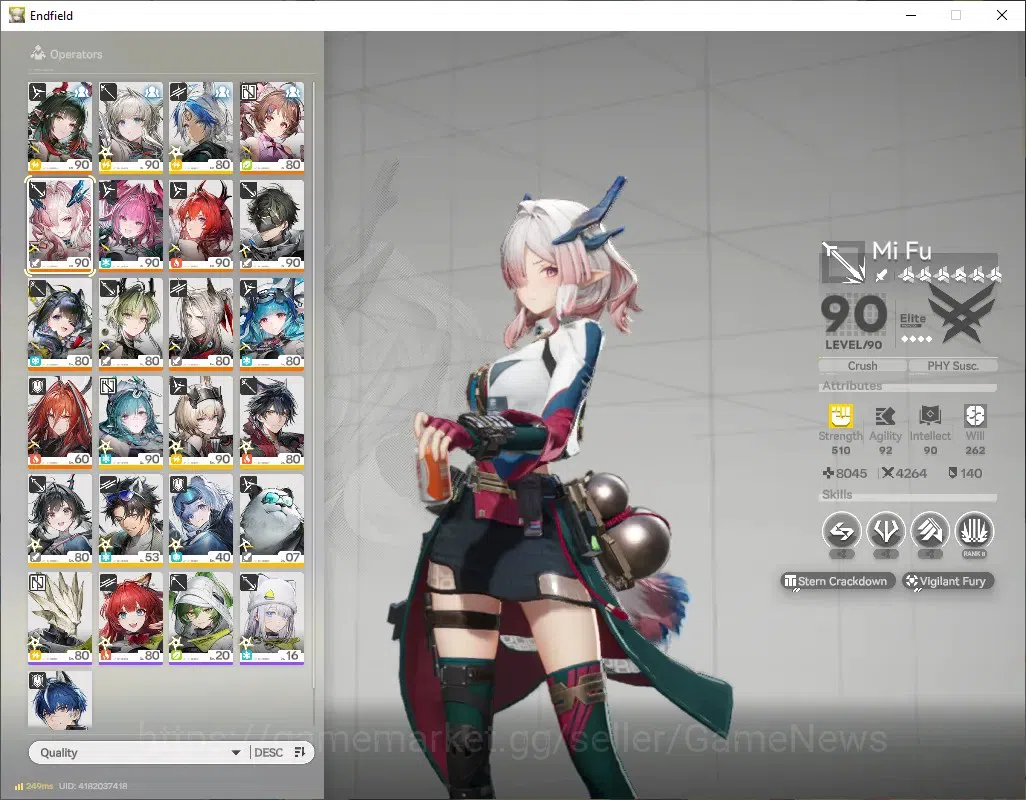Click the Elite promotion emblem
Screen dimensions: 1026x800
point(961,315)
